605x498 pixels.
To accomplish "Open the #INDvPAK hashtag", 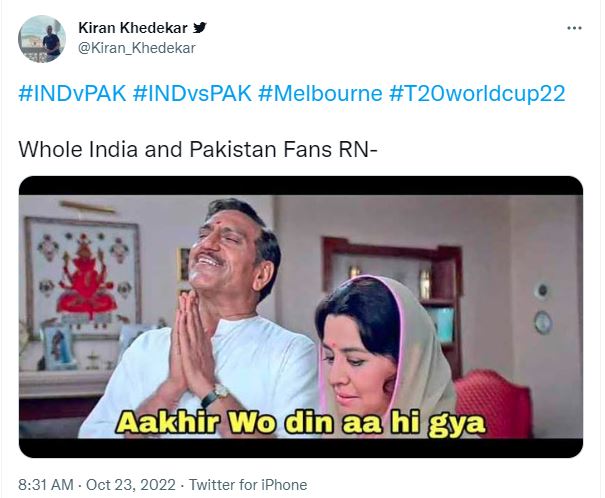I will point(72,94).
